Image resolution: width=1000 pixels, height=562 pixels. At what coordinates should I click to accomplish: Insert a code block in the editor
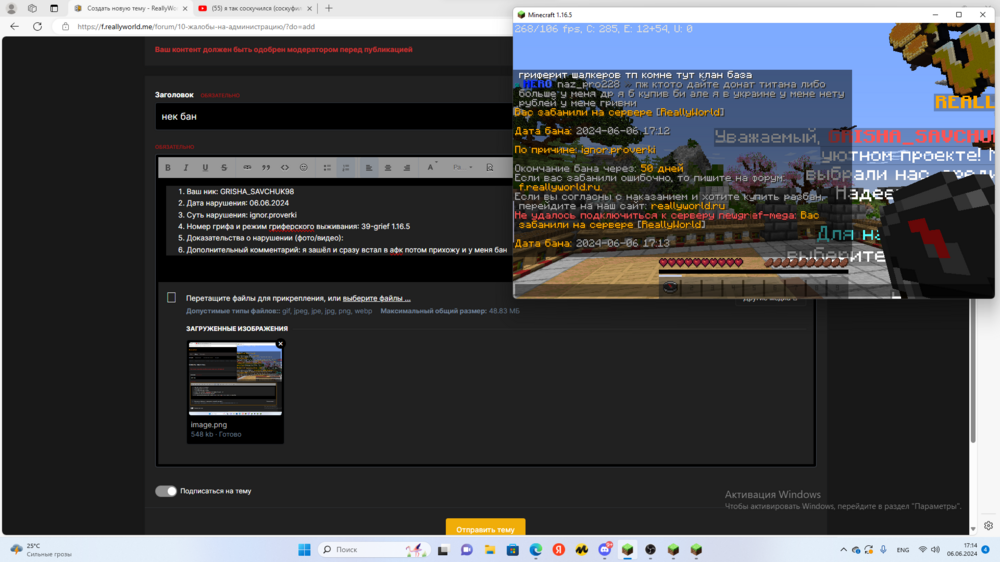pos(284,168)
